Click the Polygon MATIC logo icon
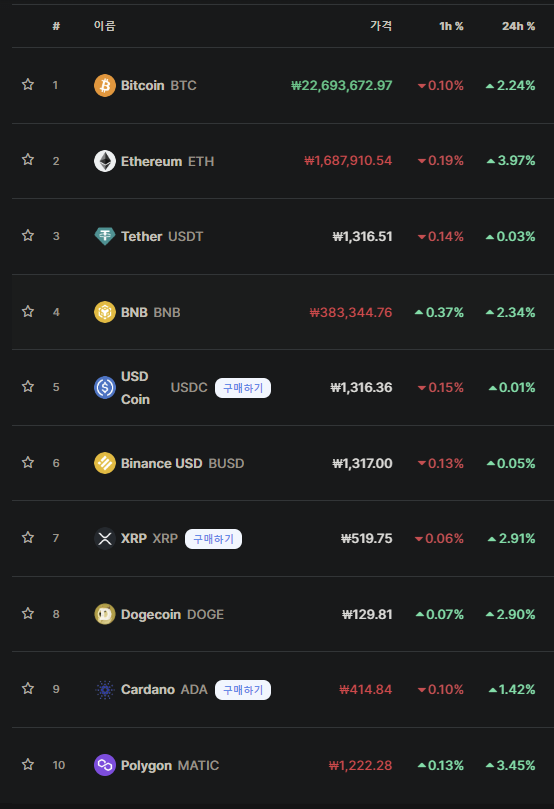Screen dimensions: 554x809 pos(105,765)
